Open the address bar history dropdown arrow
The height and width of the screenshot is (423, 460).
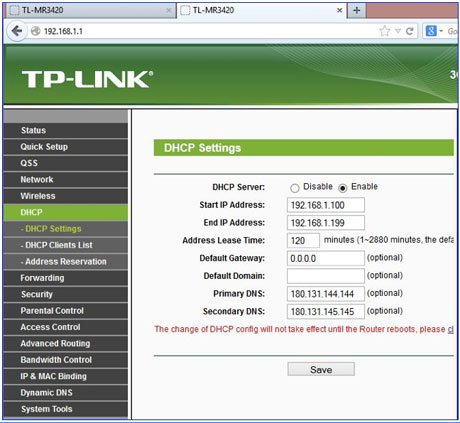[398, 31]
